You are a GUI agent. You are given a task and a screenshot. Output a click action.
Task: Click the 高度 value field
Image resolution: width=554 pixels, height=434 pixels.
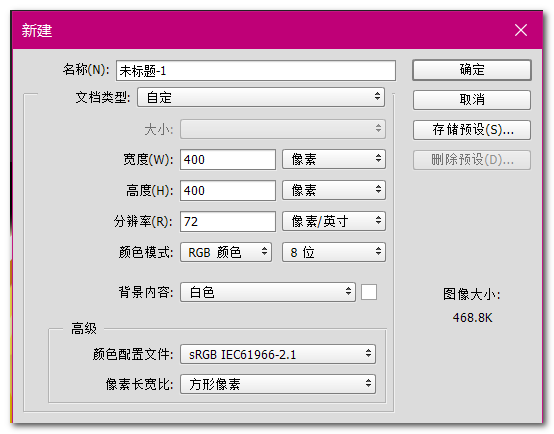coord(228,190)
